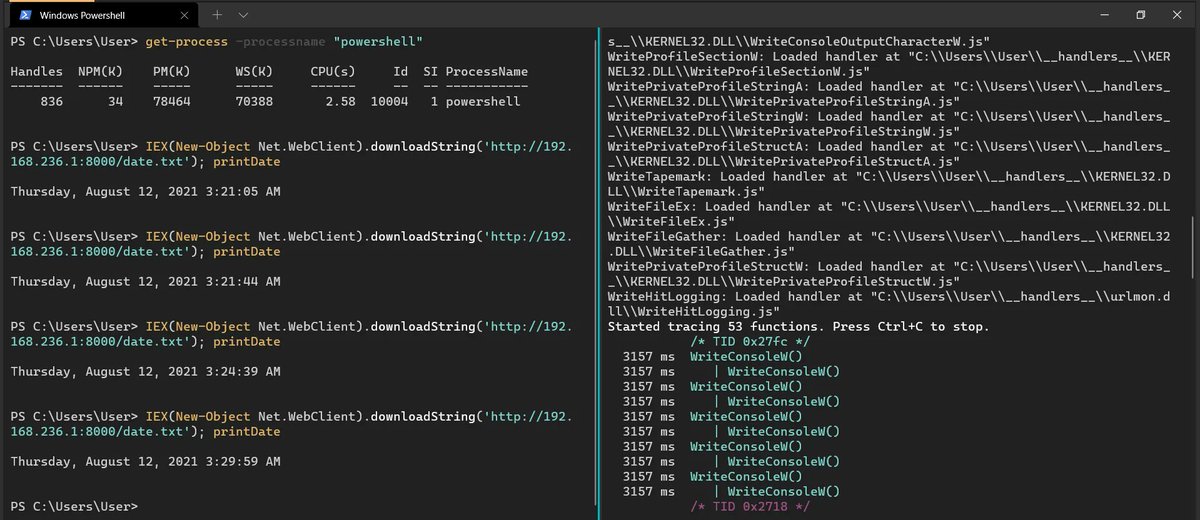Click date output 3:21:05 AM line
Screen dimensions: 1200x520
(x=145, y=191)
